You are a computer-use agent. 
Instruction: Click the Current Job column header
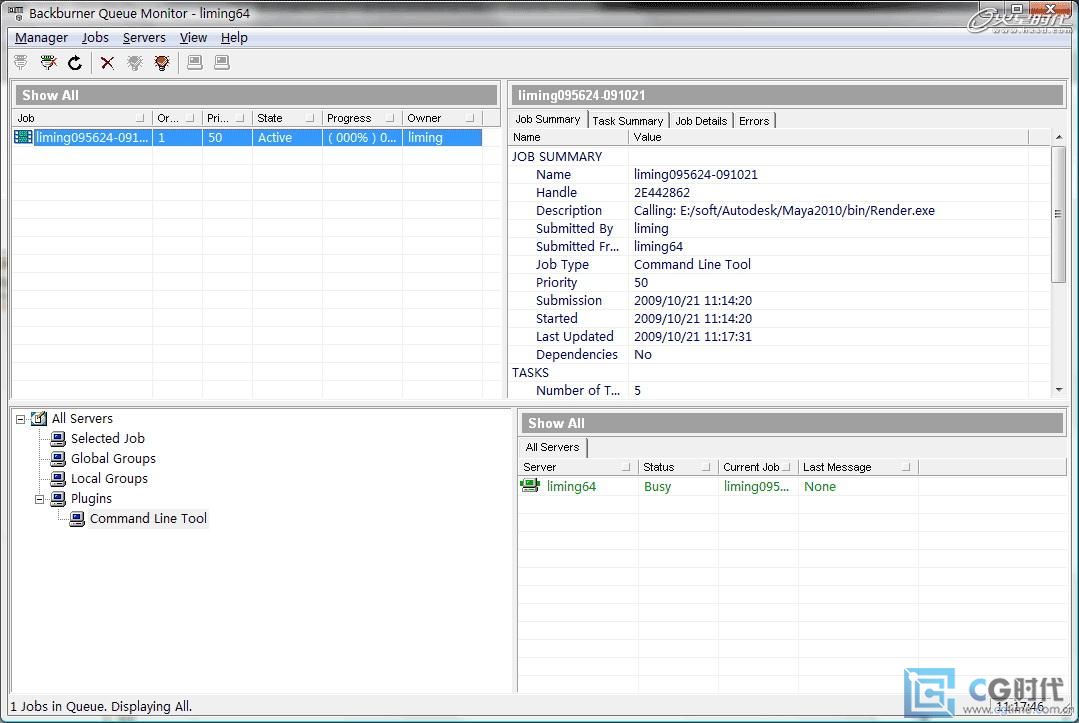coord(758,467)
